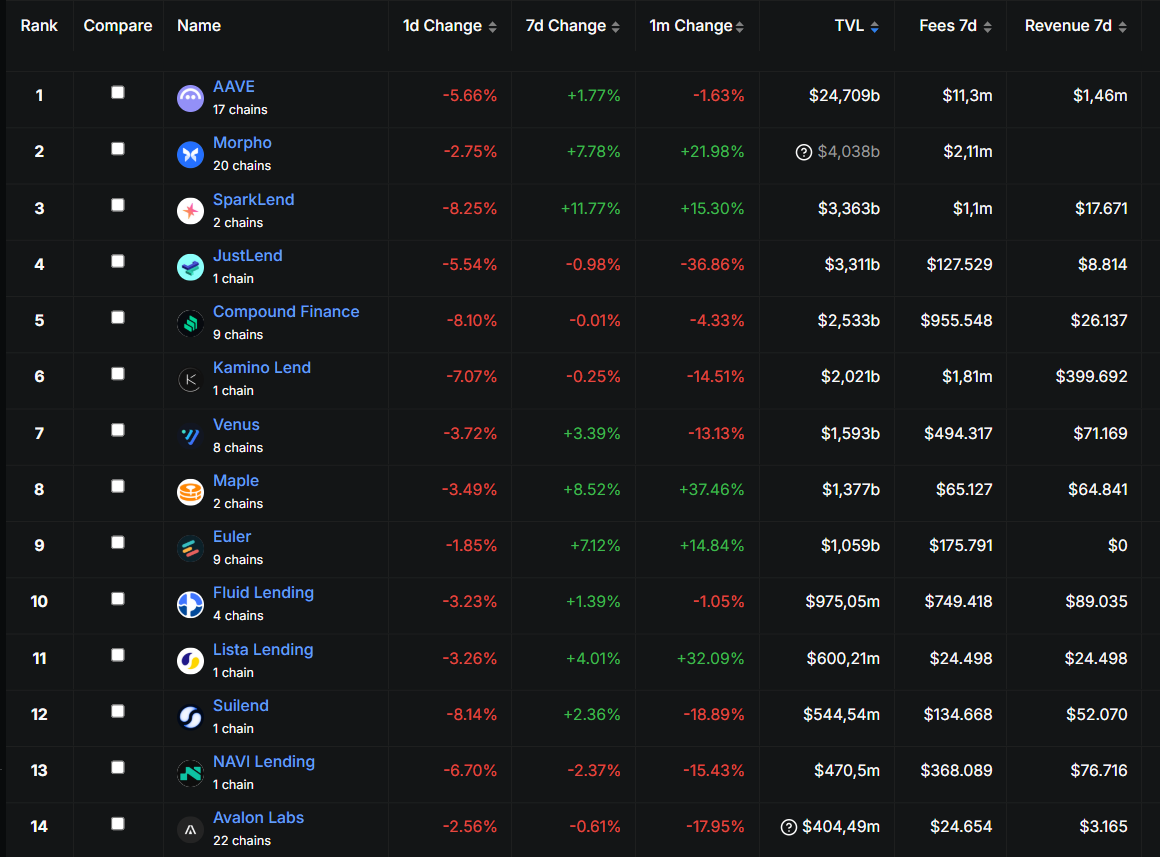Screen dimensions: 1160x857
Task: Click the Maple 1m change value +37.46%
Action: 712,490
